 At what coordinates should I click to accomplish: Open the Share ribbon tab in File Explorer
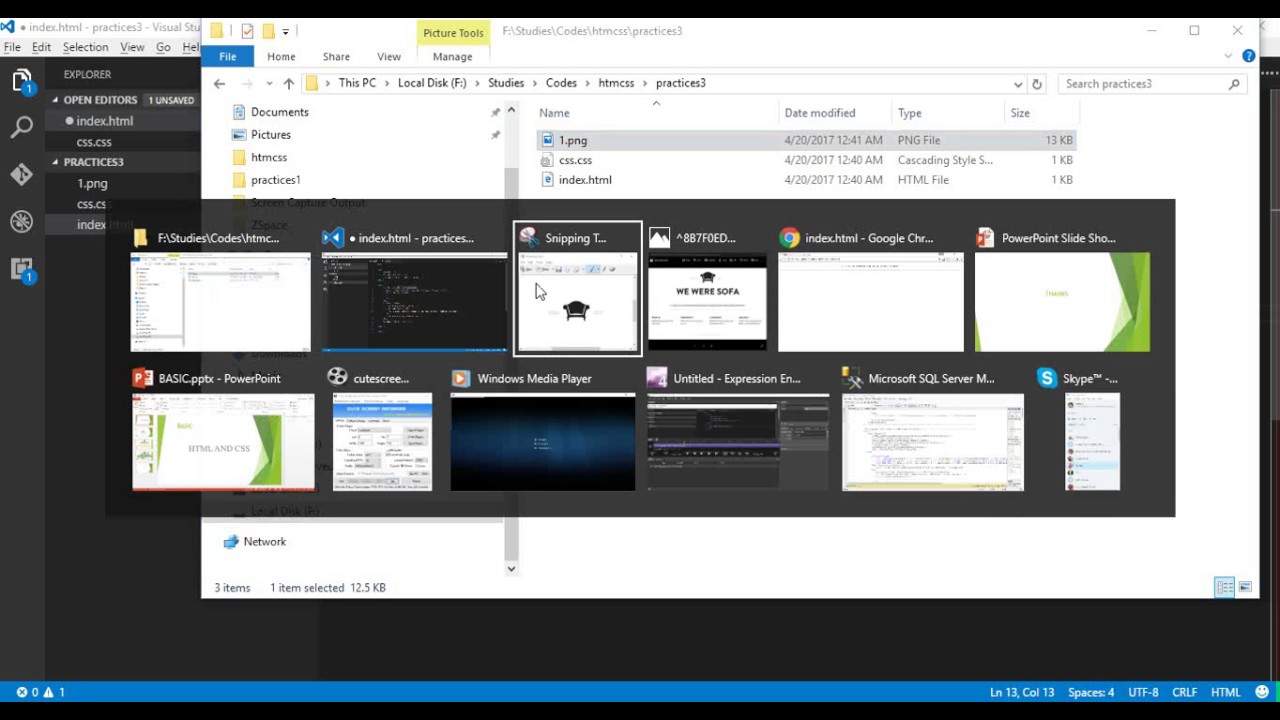336,57
